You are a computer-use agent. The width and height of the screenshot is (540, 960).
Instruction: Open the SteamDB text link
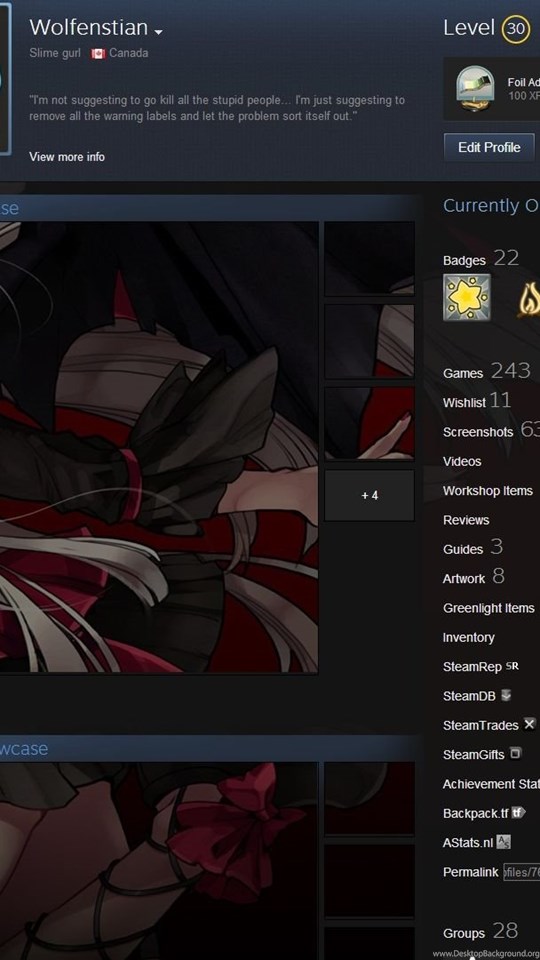469,696
